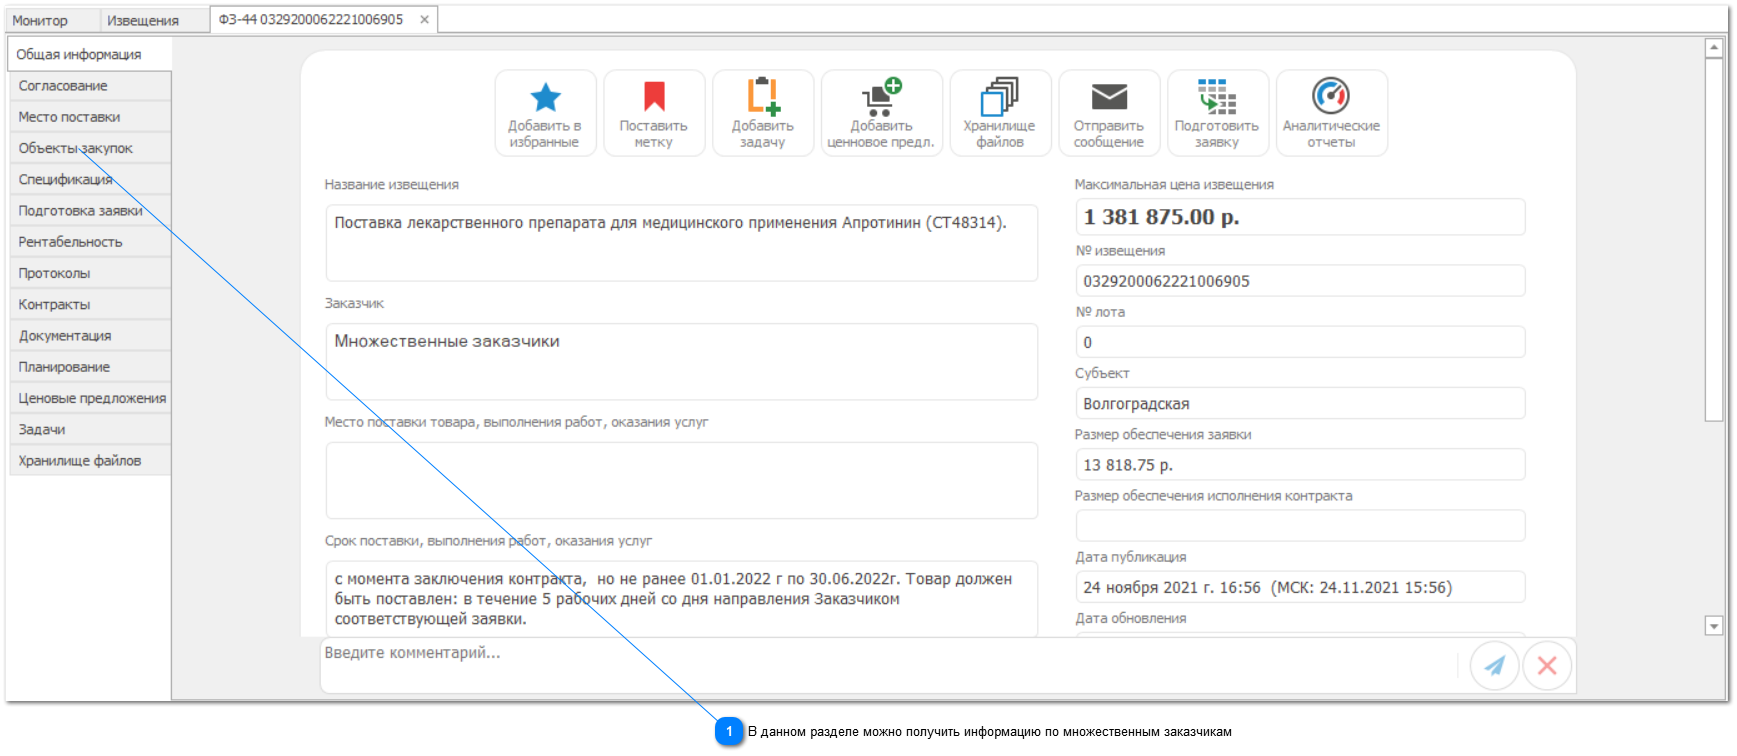Click the Введите комментарий input box

890,665
